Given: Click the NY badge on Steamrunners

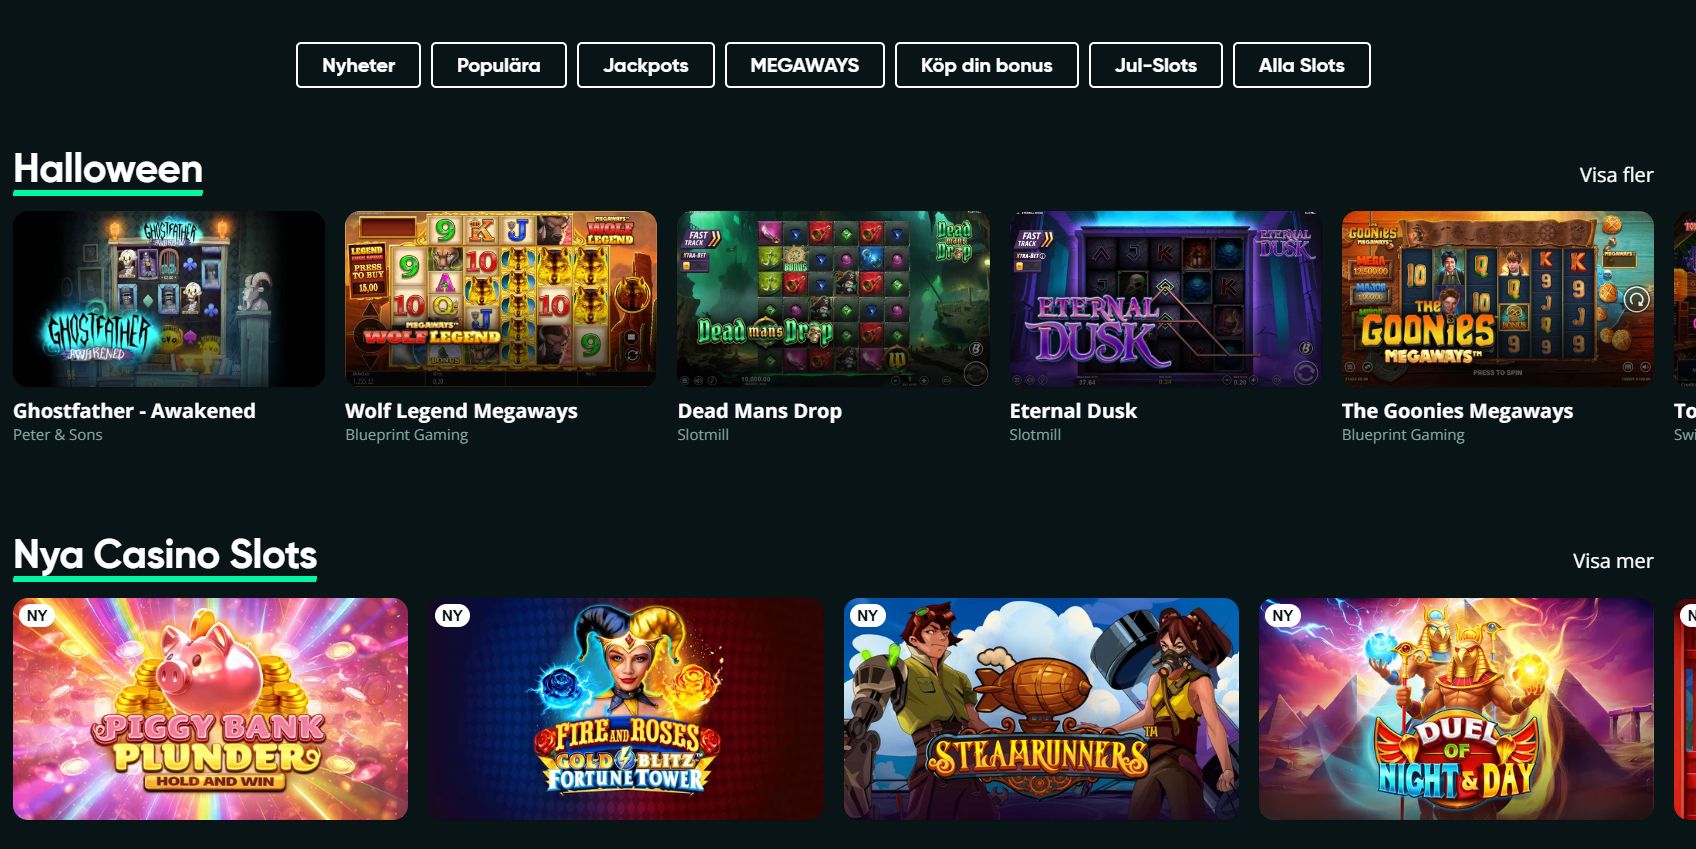Looking at the screenshot, I should point(867,616).
